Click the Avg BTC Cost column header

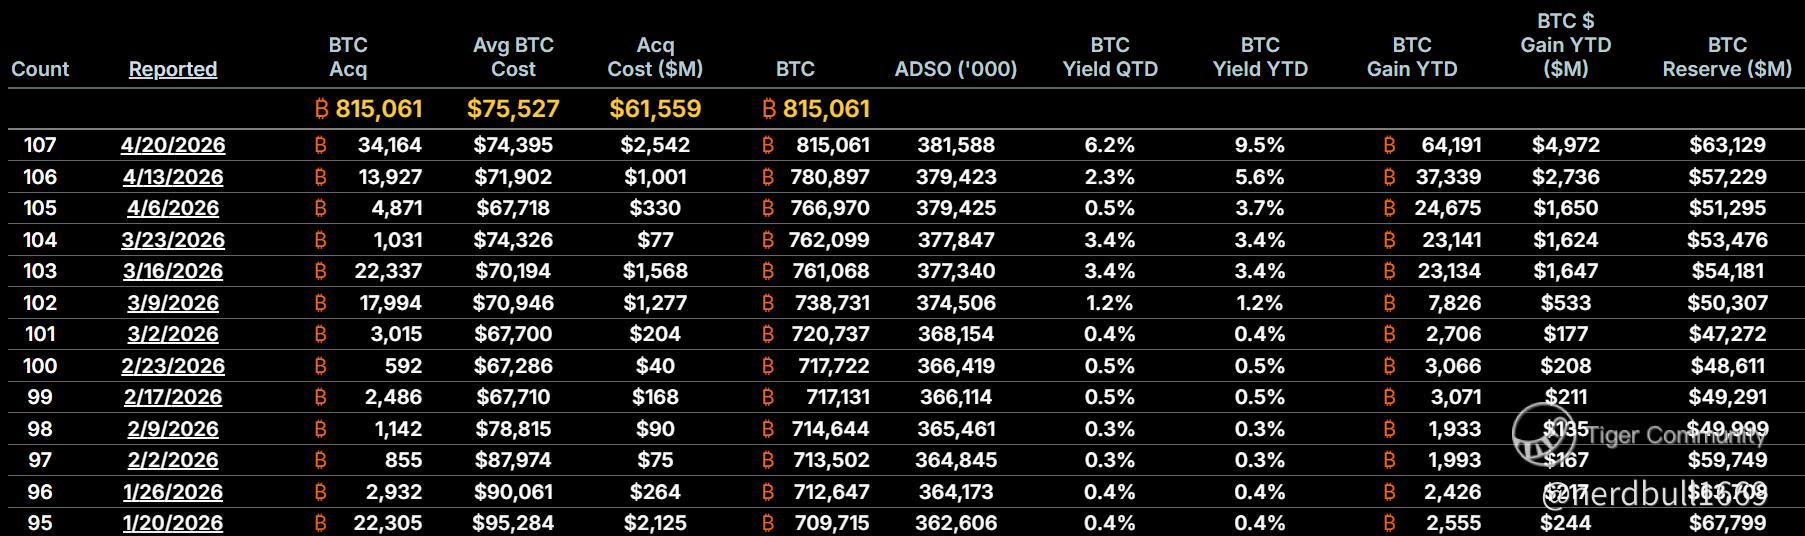tap(513, 57)
